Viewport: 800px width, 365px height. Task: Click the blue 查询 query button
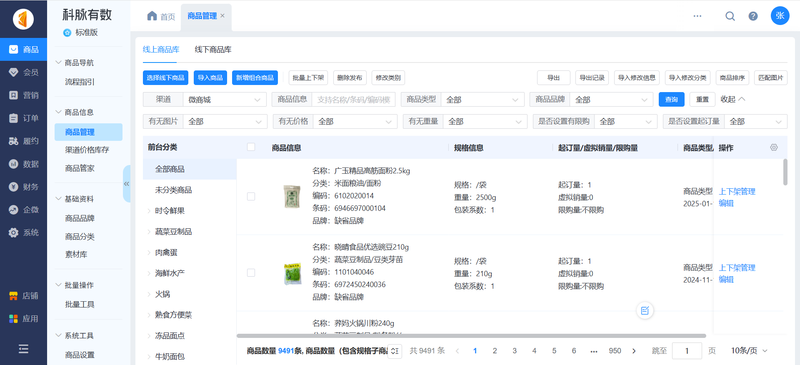pos(671,100)
